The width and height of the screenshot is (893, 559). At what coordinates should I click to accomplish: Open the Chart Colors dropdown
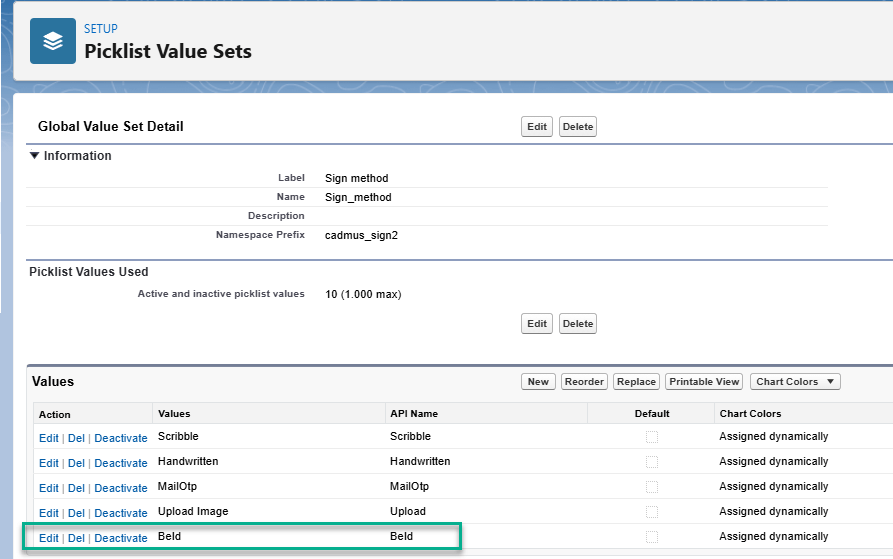click(796, 382)
